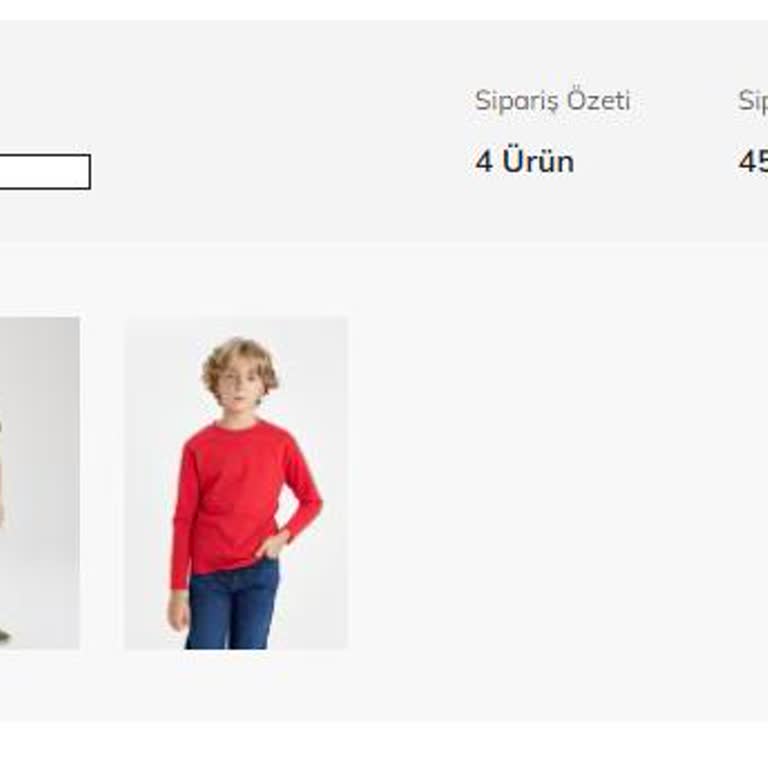768x768 pixels.
Task: Click the white strip below the product panel
Action: (384, 744)
